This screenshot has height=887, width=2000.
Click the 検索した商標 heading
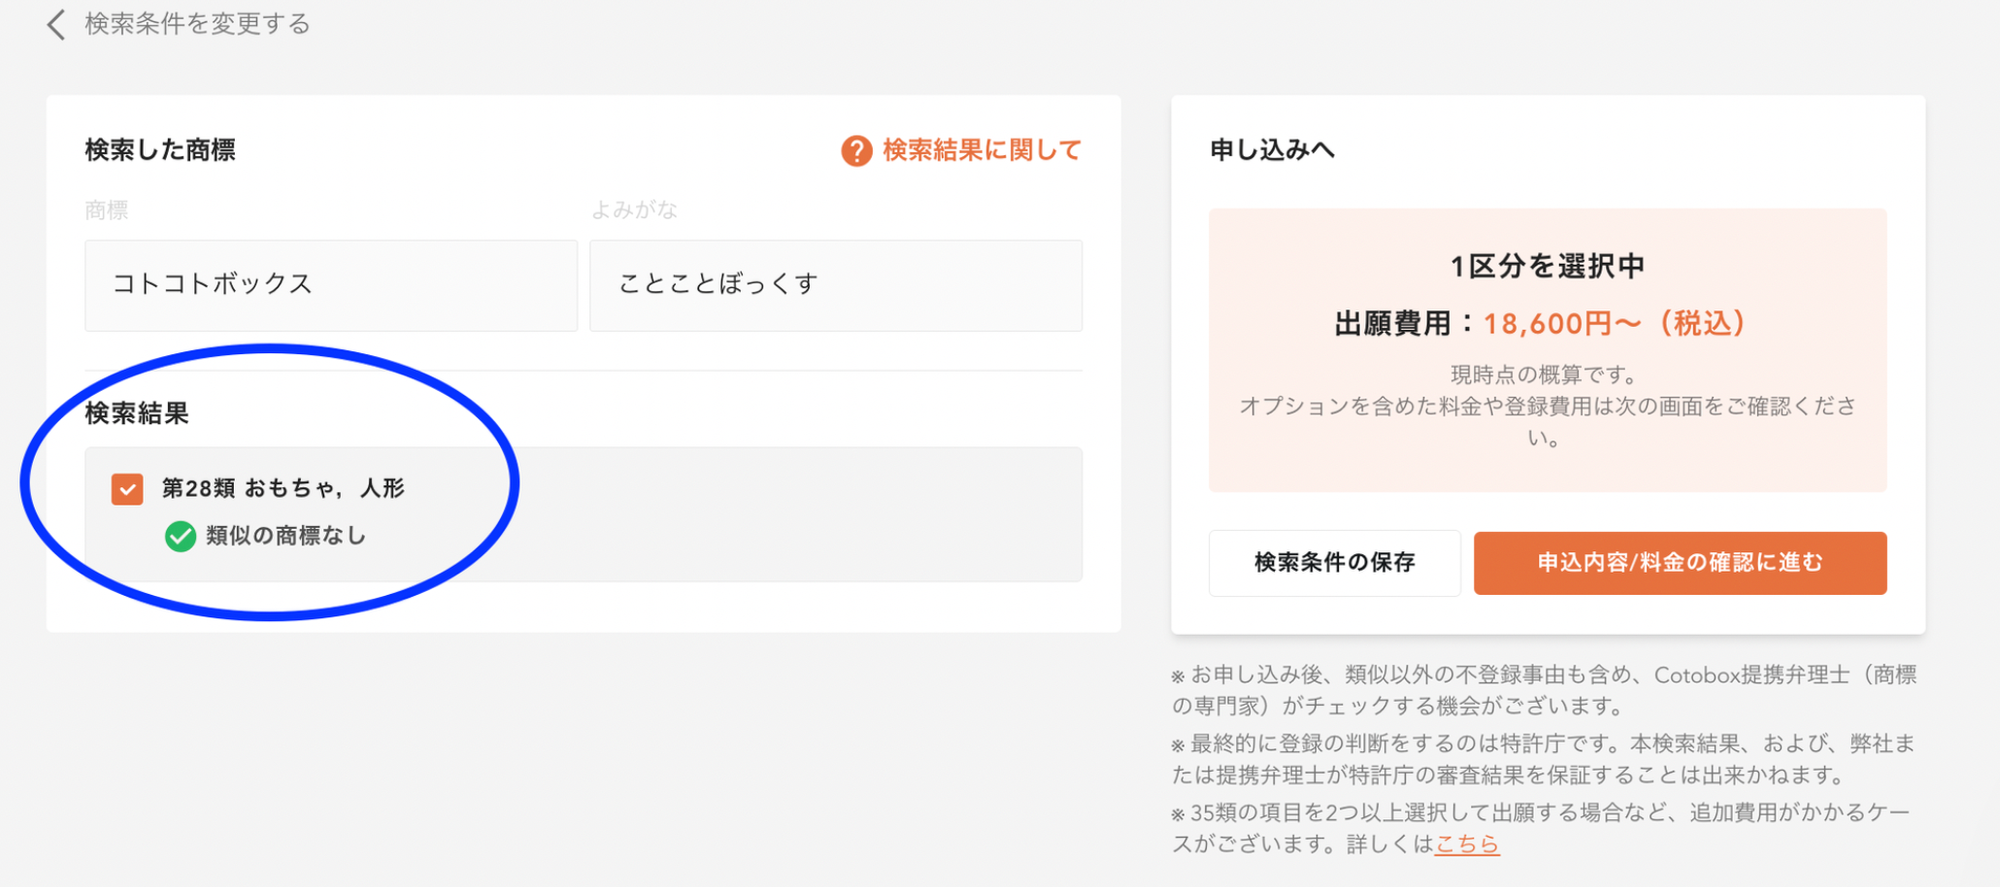160,151
